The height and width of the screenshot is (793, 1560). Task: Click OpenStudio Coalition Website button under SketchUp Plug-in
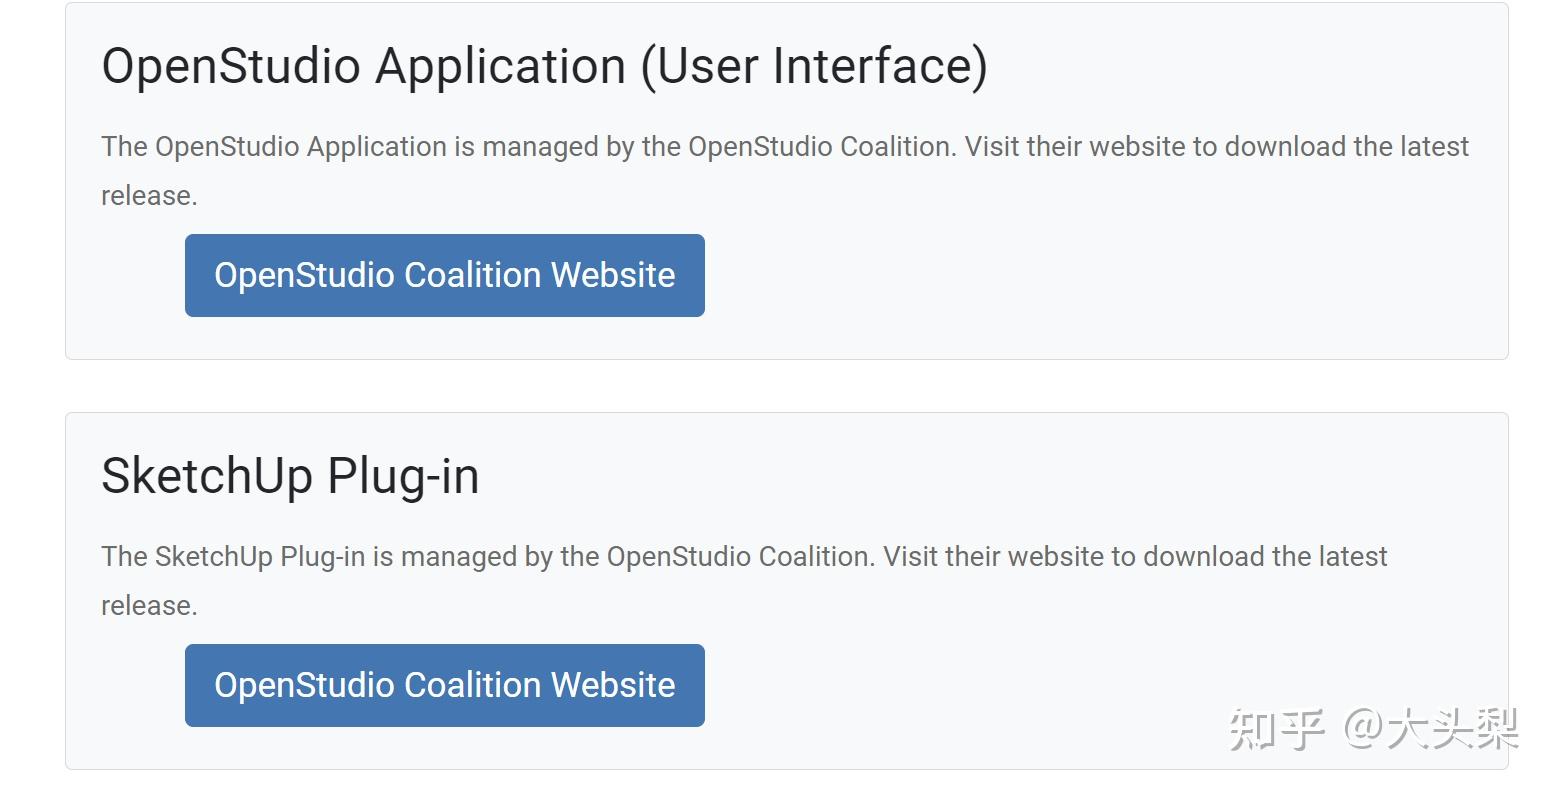point(444,685)
